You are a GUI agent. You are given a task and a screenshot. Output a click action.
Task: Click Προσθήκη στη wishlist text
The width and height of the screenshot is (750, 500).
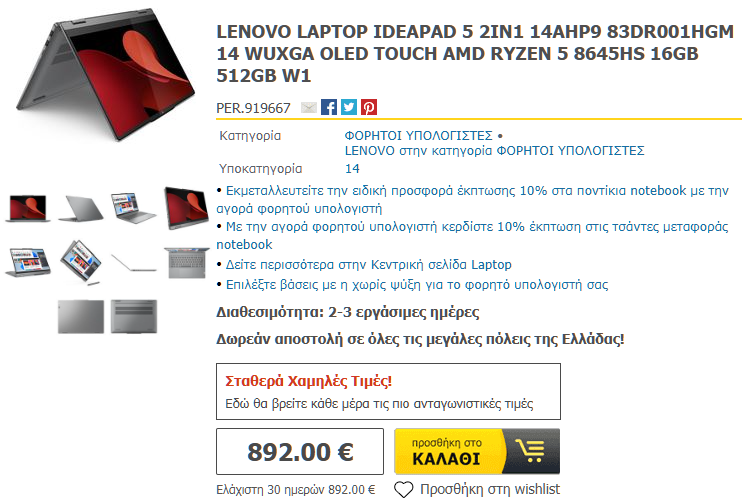pos(490,489)
